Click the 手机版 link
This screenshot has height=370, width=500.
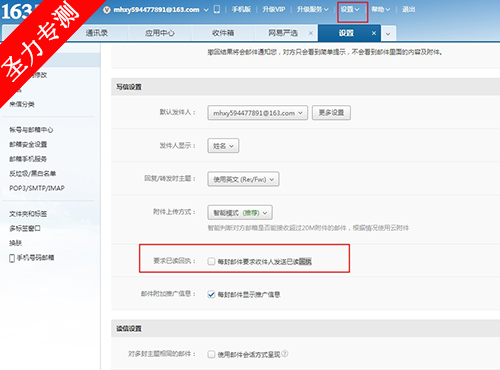(x=241, y=9)
